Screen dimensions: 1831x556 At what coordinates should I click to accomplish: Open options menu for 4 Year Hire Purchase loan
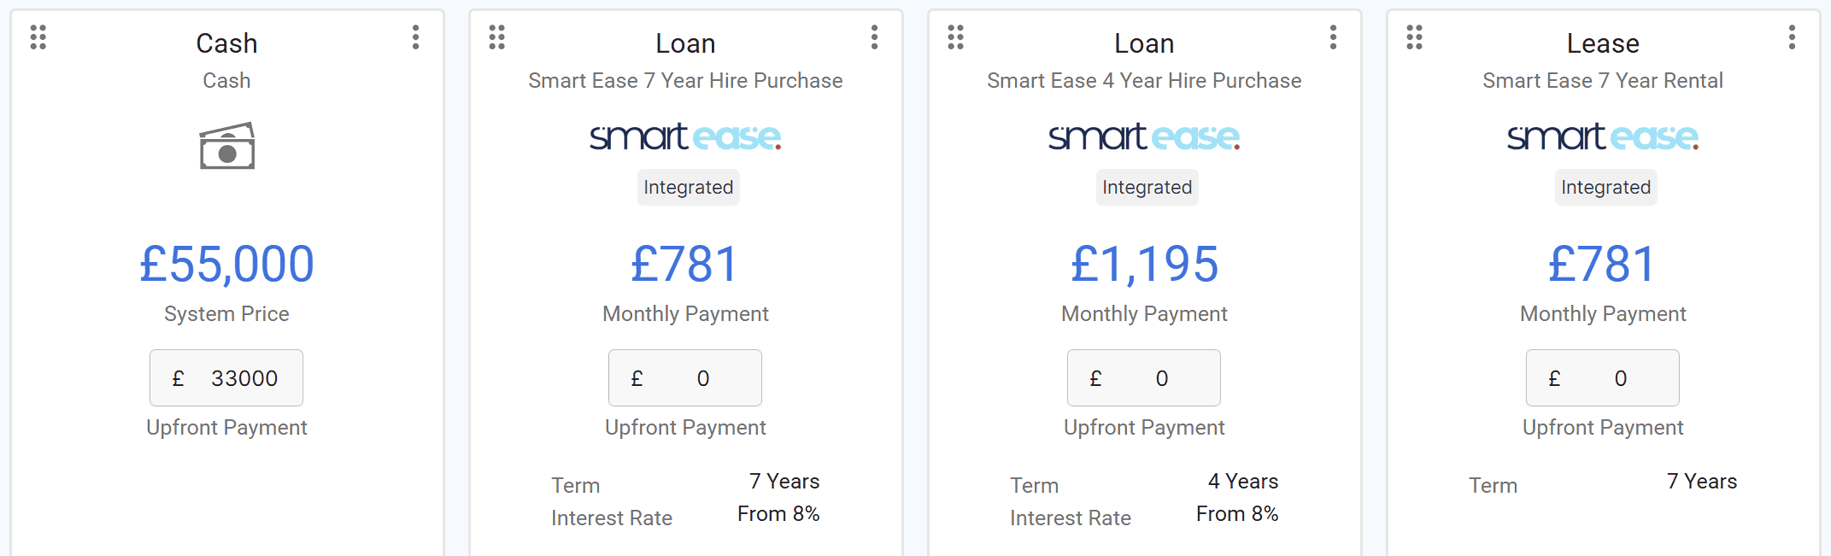click(1334, 38)
